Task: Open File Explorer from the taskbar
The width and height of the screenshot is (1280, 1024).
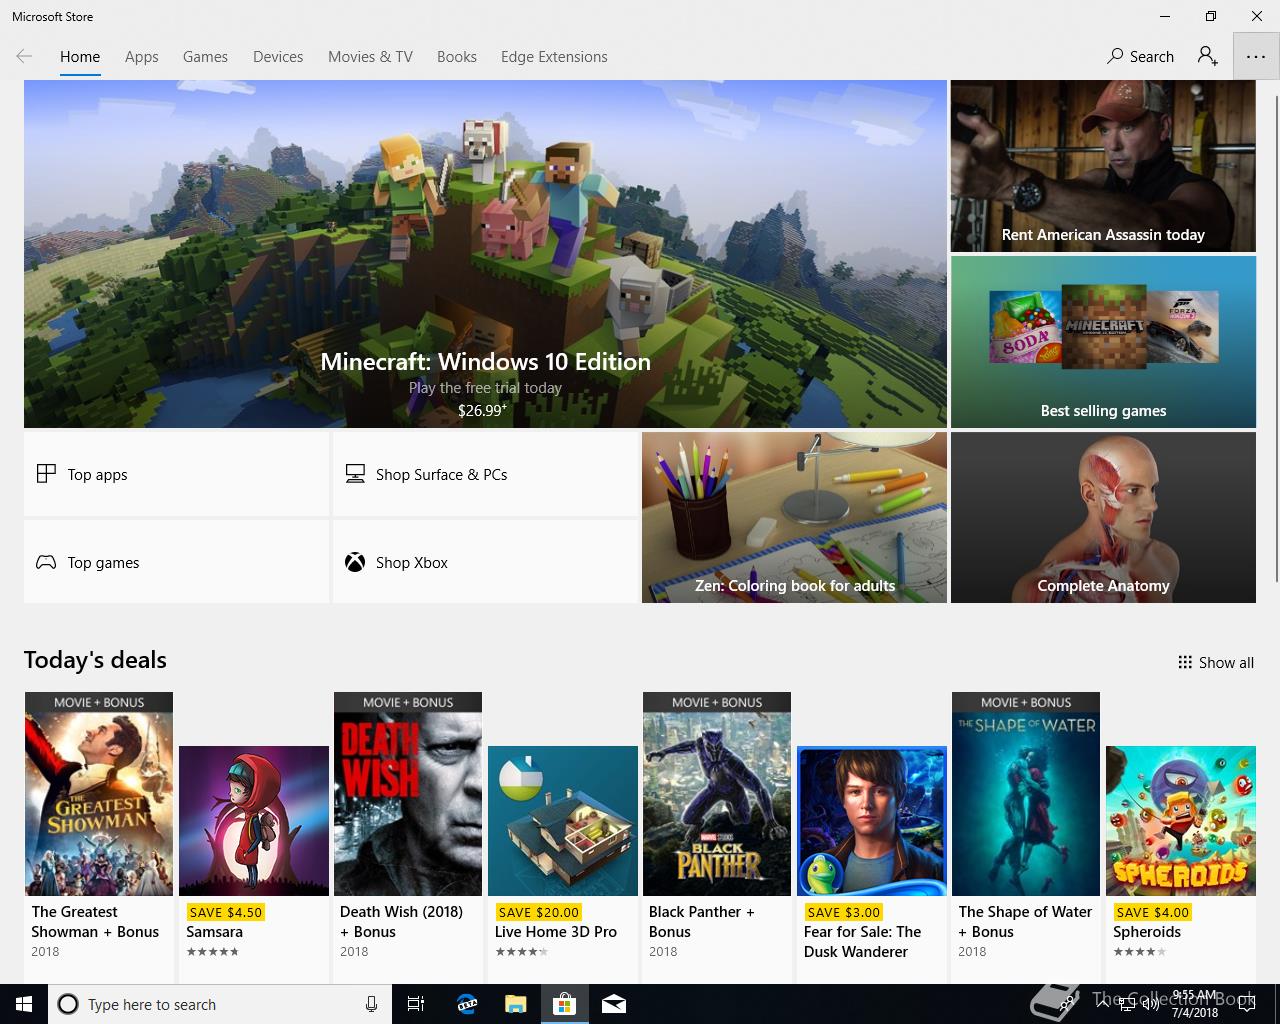Action: (x=515, y=1004)
